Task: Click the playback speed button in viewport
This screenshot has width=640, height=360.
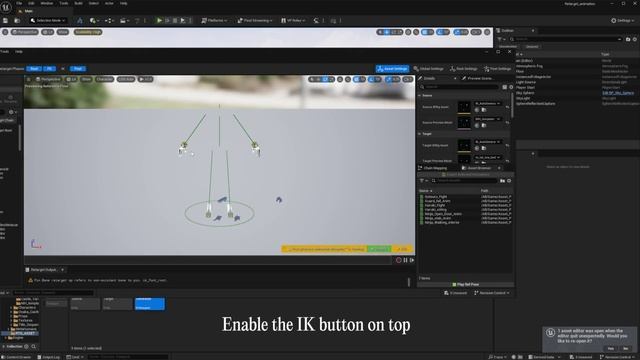Action: click(x=146, y=79)
